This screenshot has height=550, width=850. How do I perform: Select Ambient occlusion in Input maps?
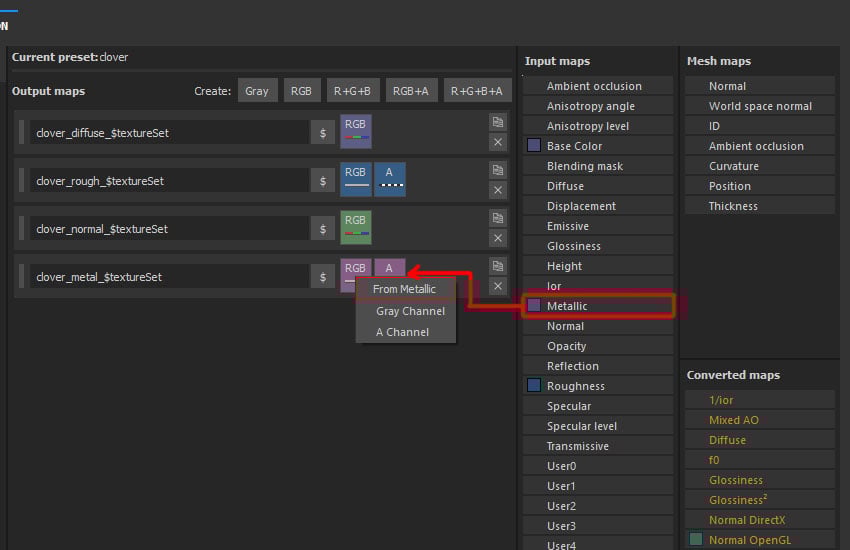[598, 86]
